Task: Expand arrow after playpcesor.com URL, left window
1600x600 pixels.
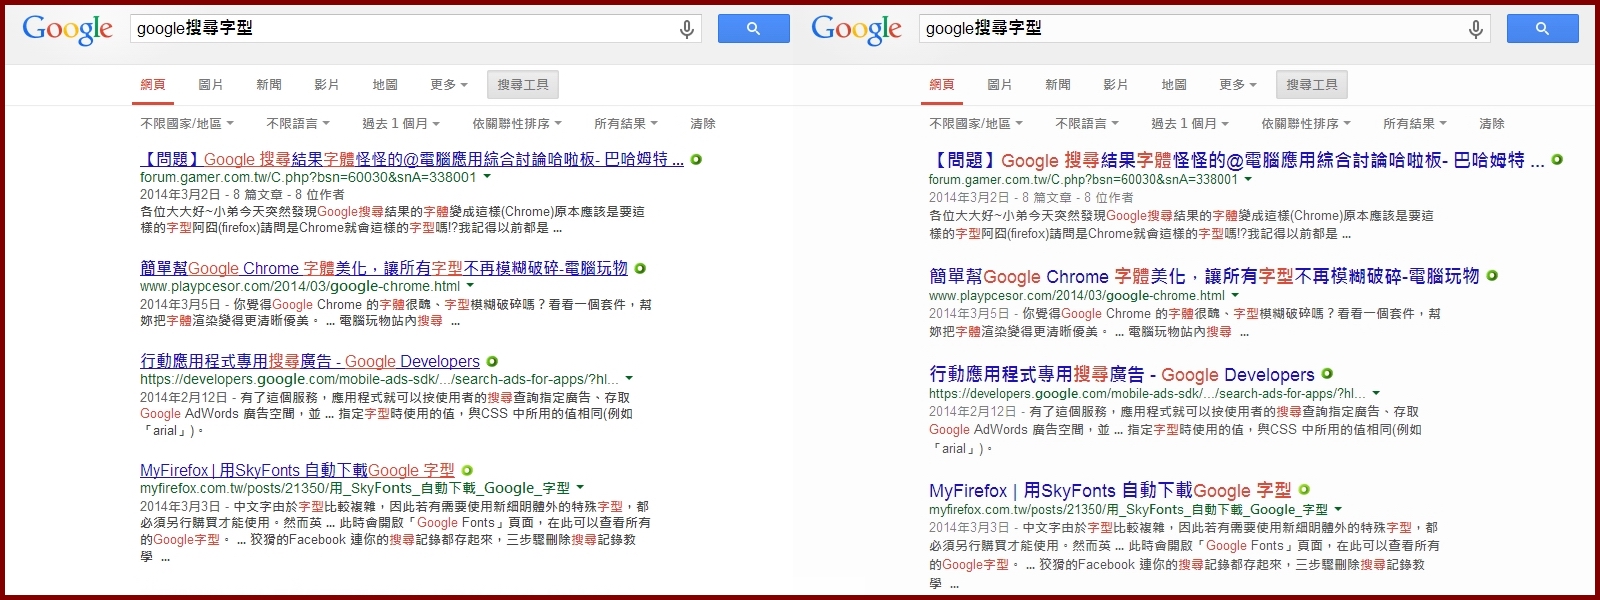Action: click(x=471, y=286)
